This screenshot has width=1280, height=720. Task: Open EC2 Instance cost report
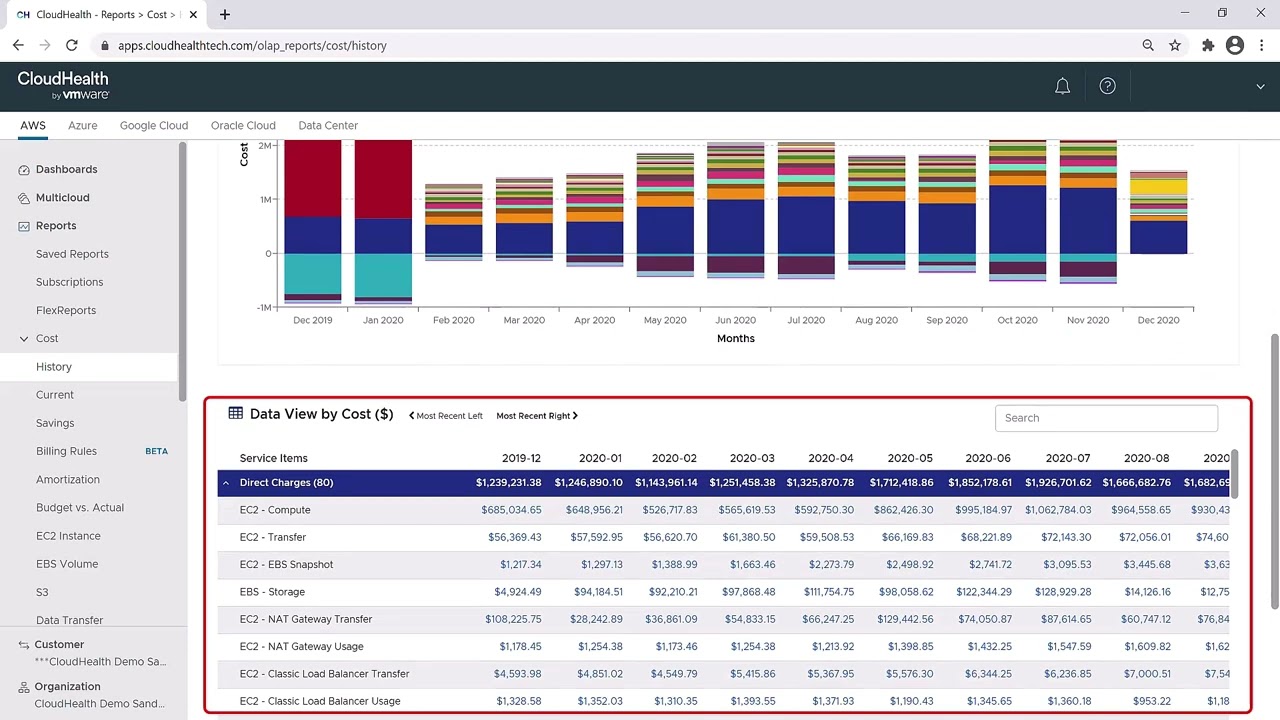pos(68,536)
